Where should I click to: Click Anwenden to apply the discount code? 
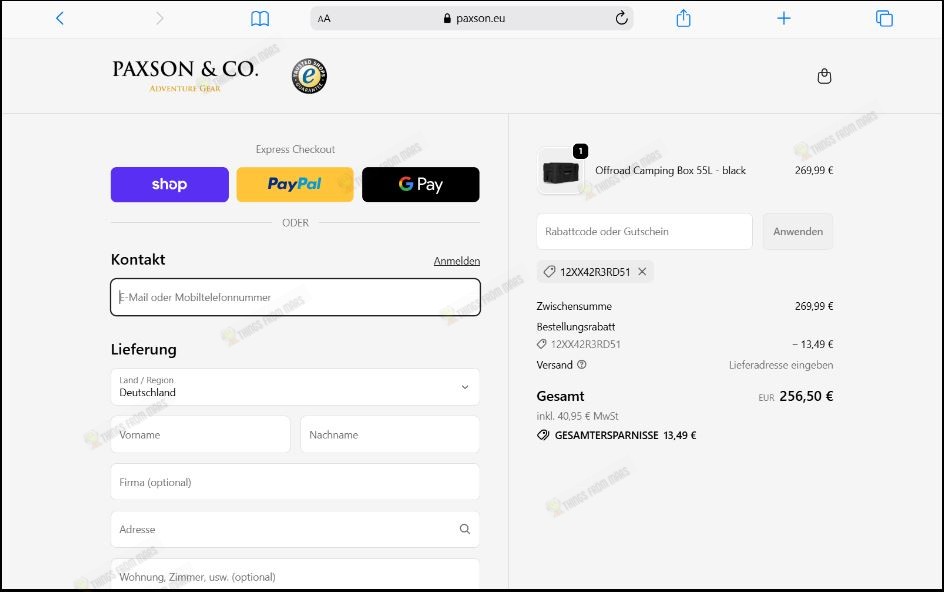[x=797, y=231]
